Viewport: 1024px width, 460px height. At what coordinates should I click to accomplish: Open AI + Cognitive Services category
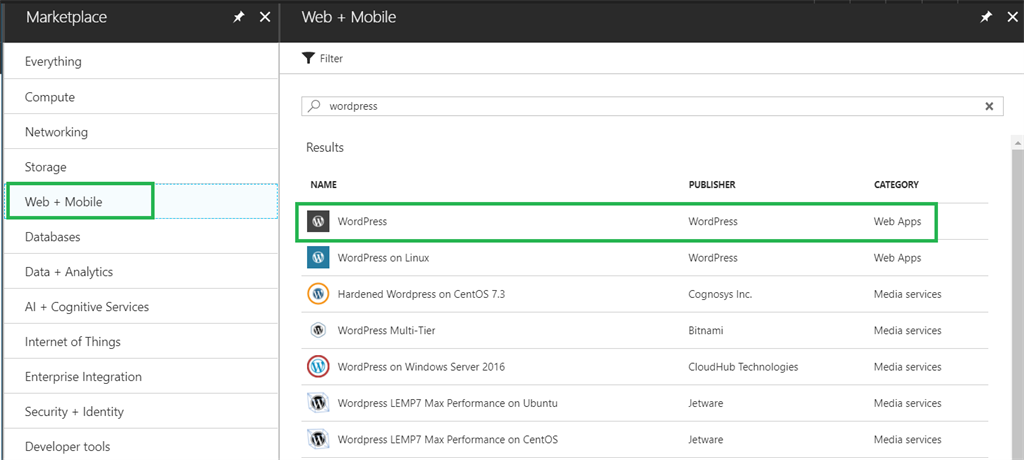point(87,307)
